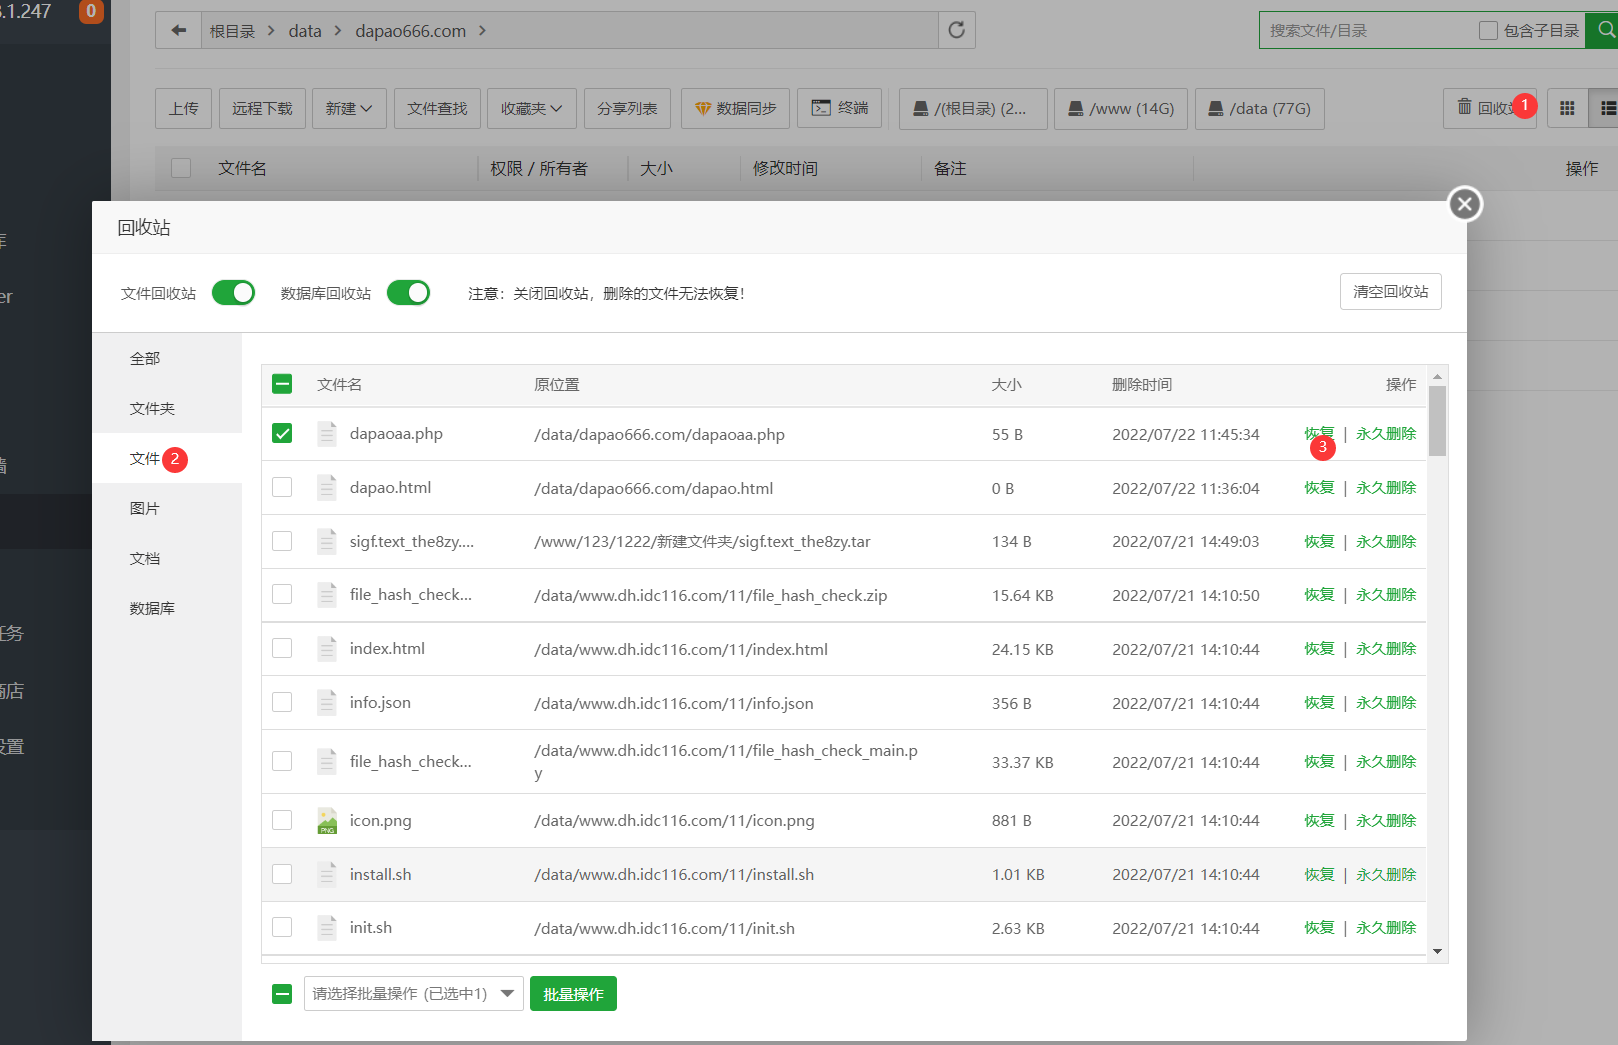
Task: Permanently delete install.sh
Action: point(1386,874)
